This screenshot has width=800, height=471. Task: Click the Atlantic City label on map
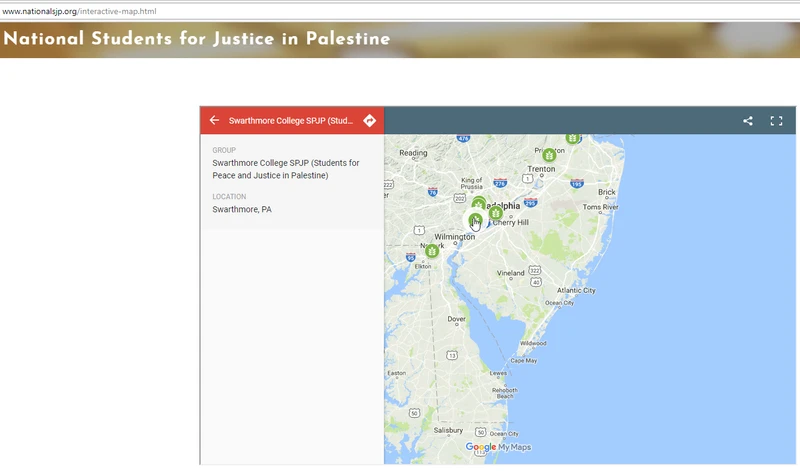pyautogui.click(x=576, y=290)
